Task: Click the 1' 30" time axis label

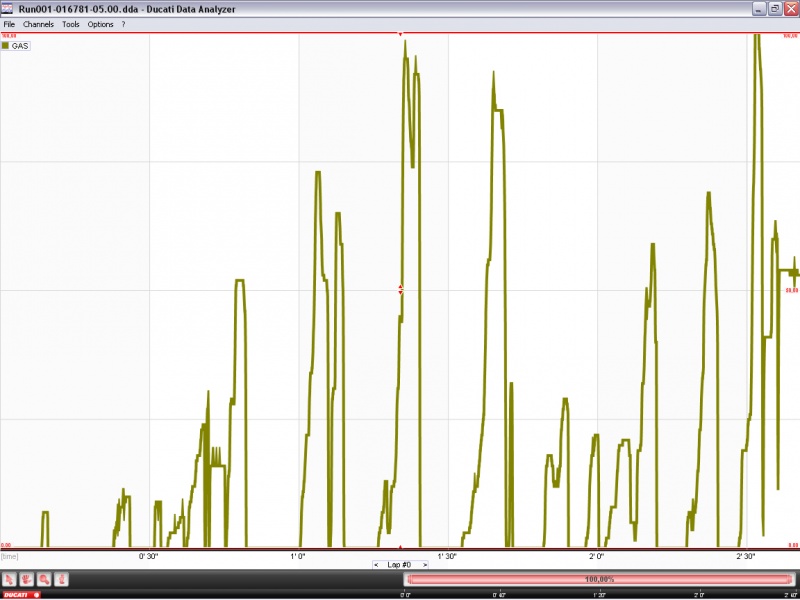Action: click(x=447, y=556)
